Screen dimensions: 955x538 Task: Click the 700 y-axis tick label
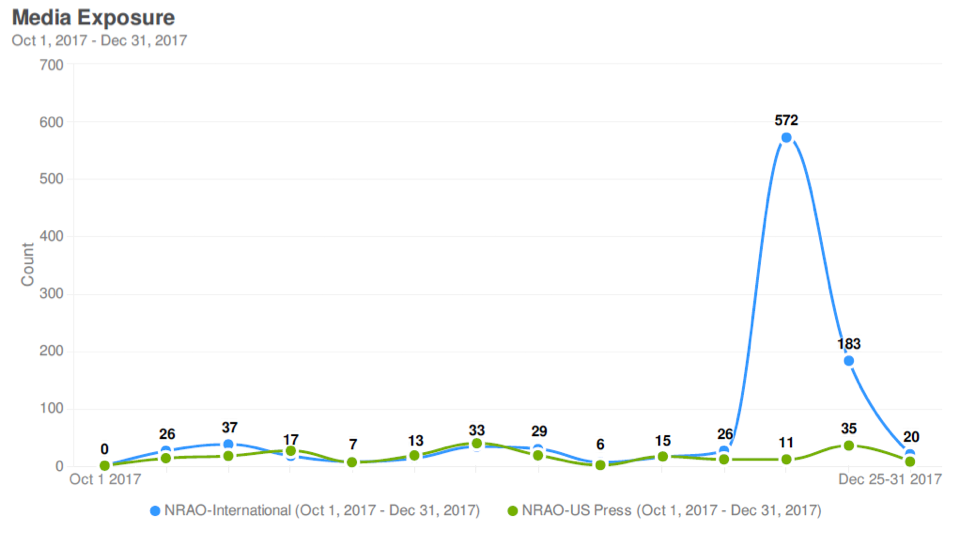pos(52,65)
